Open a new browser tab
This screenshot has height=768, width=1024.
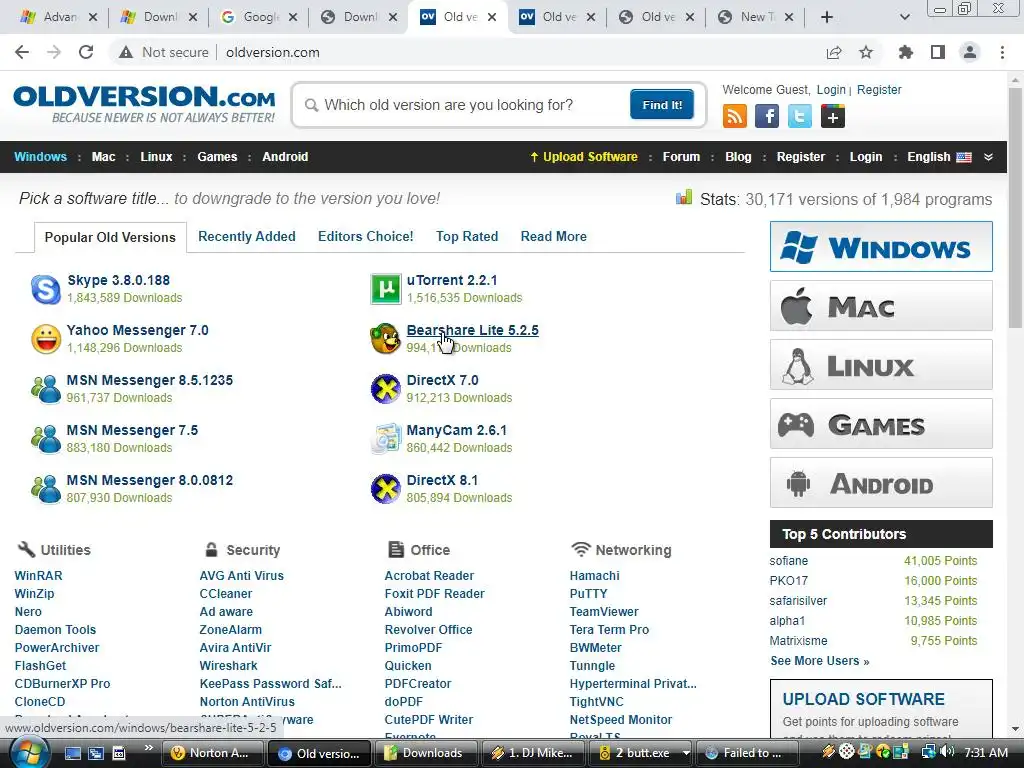coord(827,17)
